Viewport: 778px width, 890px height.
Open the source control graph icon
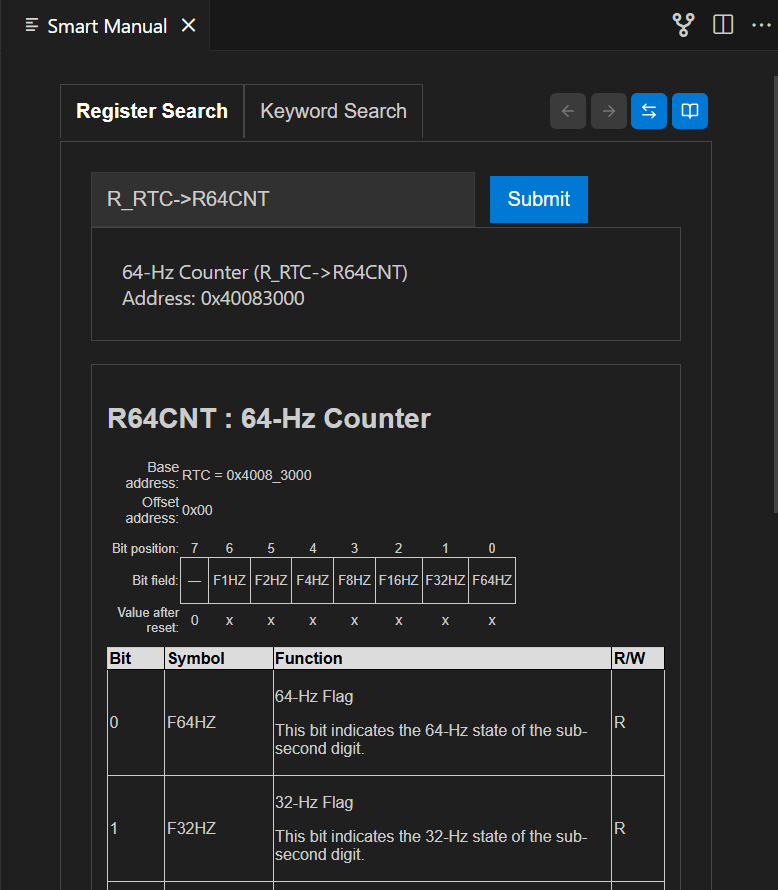[683, 24]
